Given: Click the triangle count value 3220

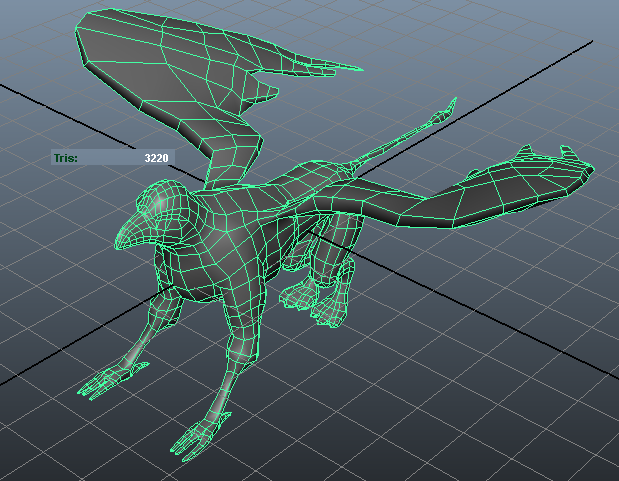Looking at the screenshot, I should [156, 158].
